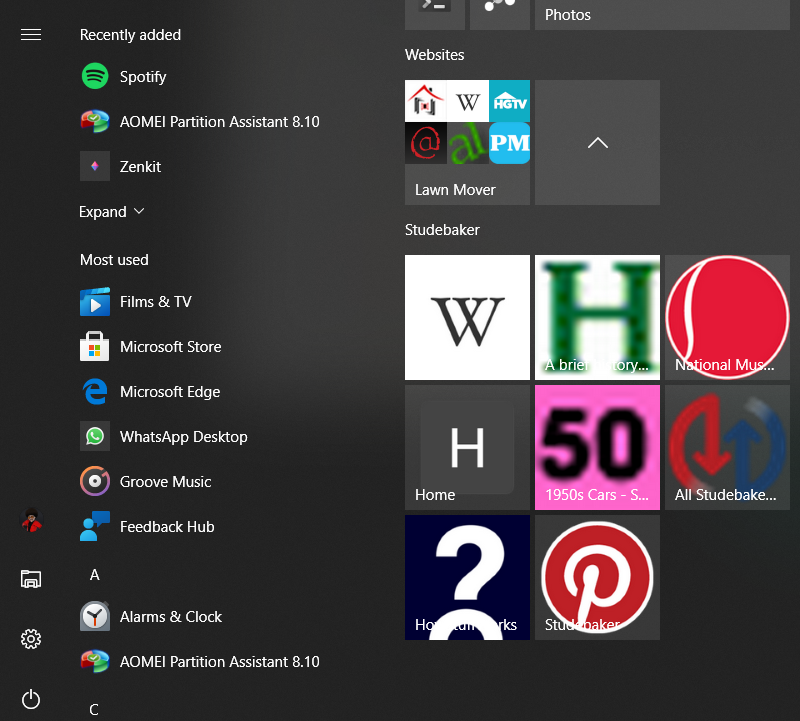Open the Alarms & Clock icon
The width and height of the screenshot is (800, 721).
tap(95, 616)
